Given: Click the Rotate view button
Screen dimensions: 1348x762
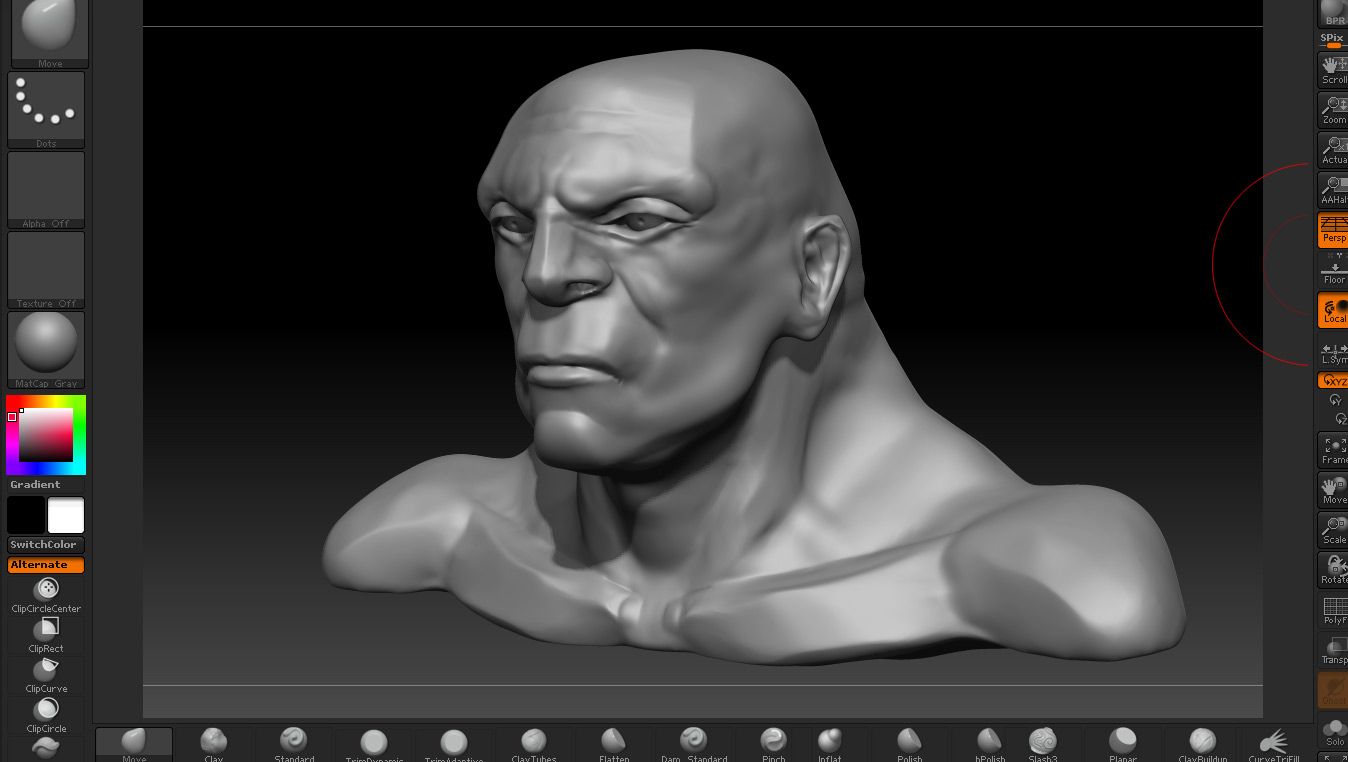Looking at the screenshot, I should [1333, 570].
